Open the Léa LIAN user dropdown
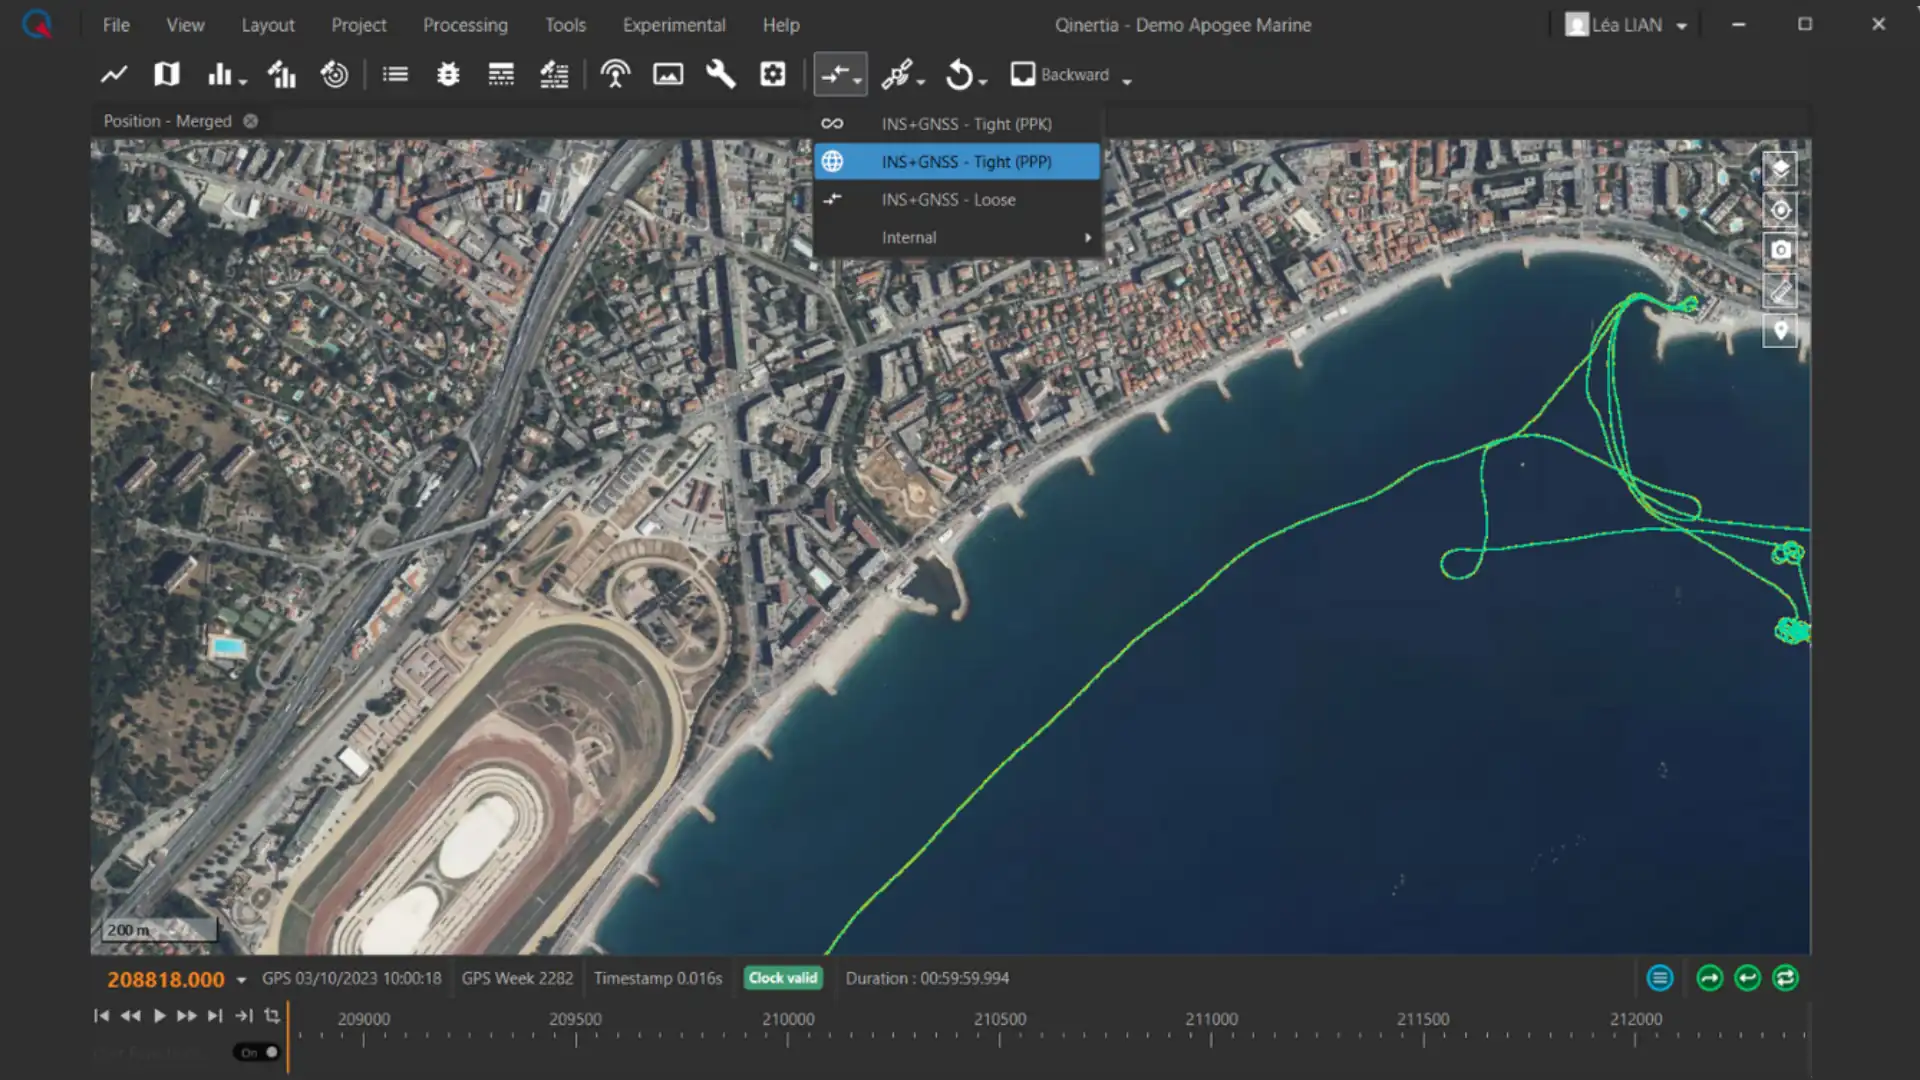 1681,26
